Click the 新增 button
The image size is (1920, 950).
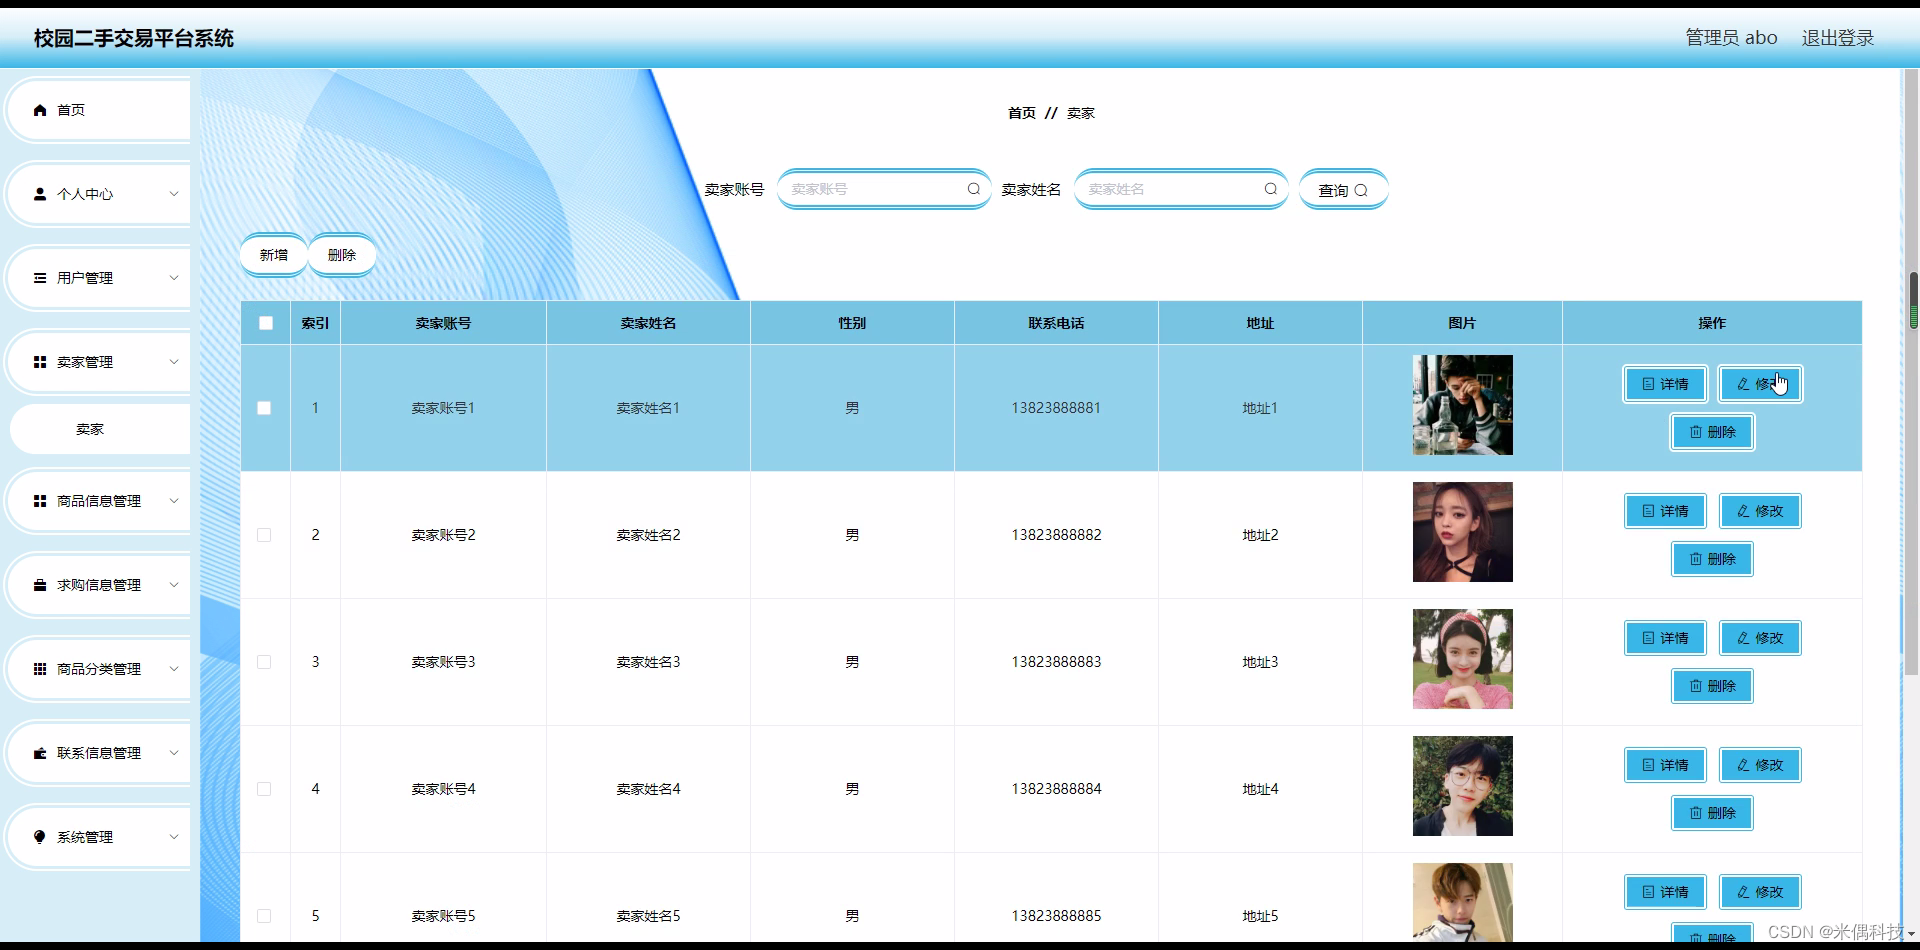[273, 254]
